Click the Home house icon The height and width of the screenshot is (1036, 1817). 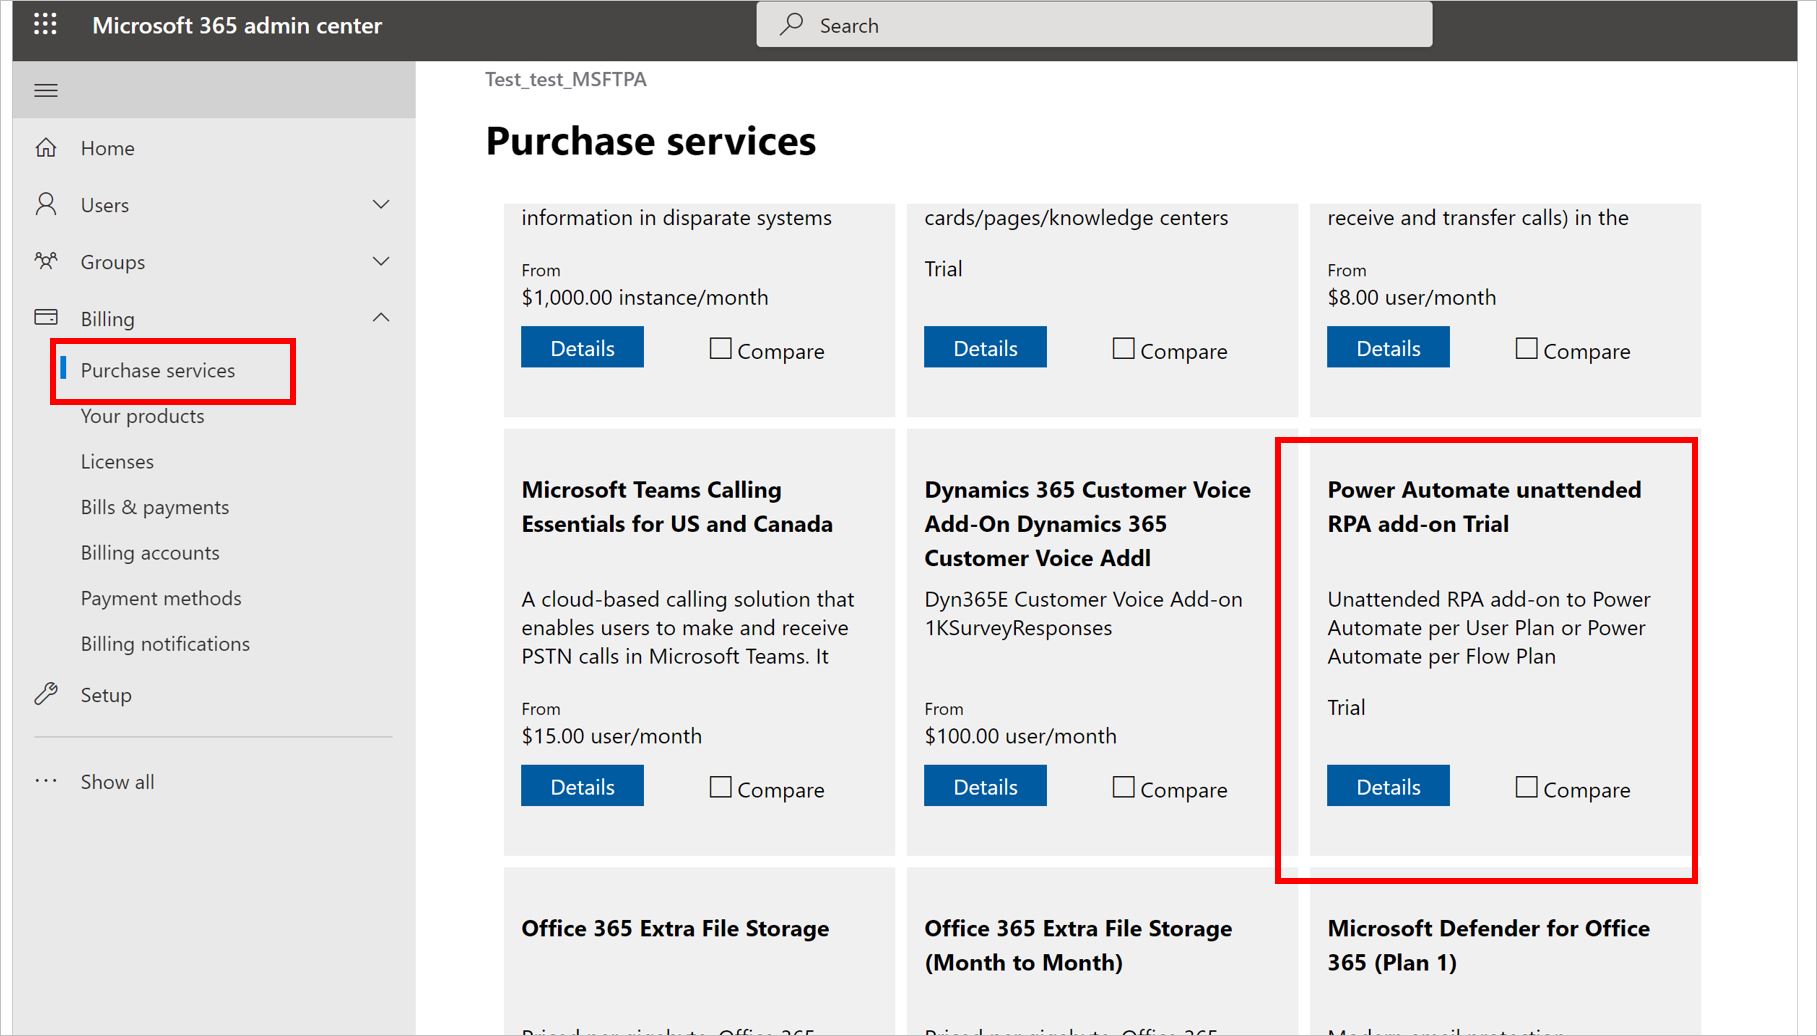(46, 148)
